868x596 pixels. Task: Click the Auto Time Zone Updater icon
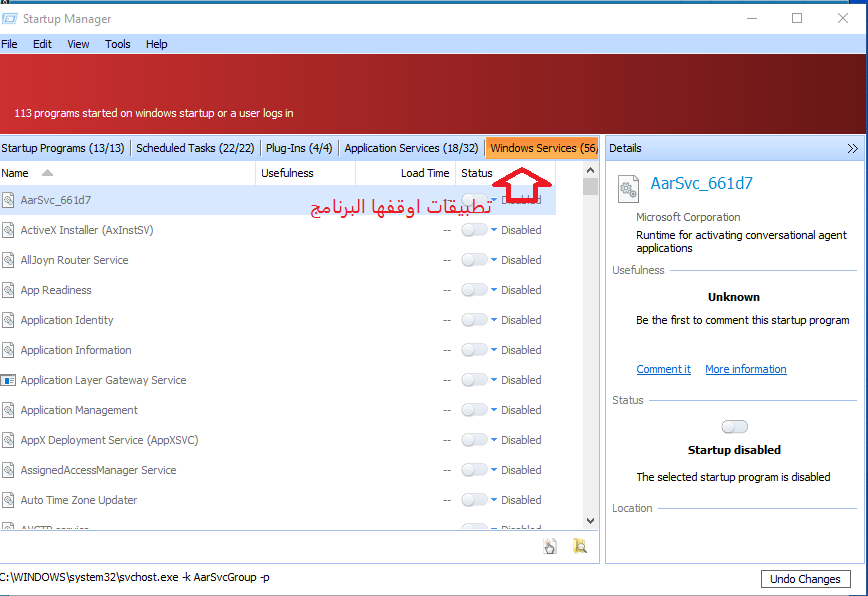click(8, 500)
